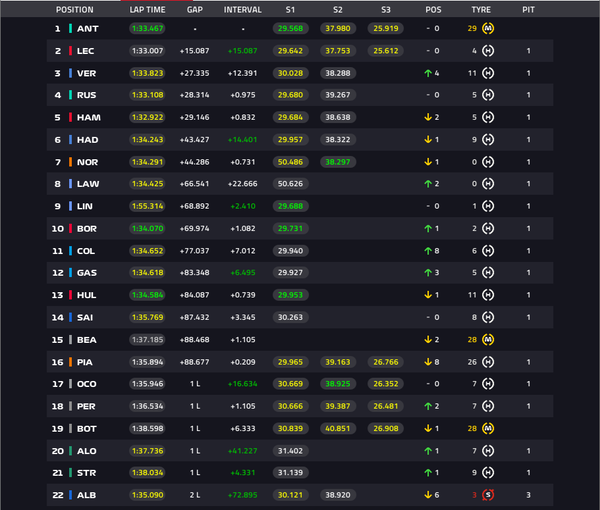Click NOR's green 38.297 sector two time
The height and width of the screenshot is (510, 600).
[x=338, y=162]
